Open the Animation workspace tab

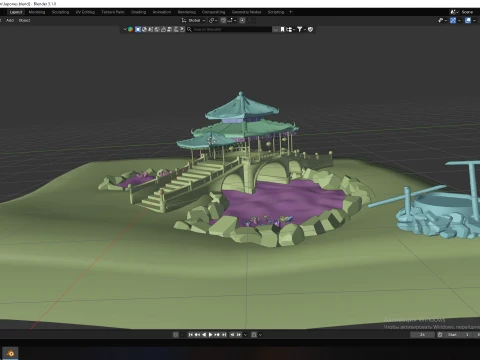(162, 12)
